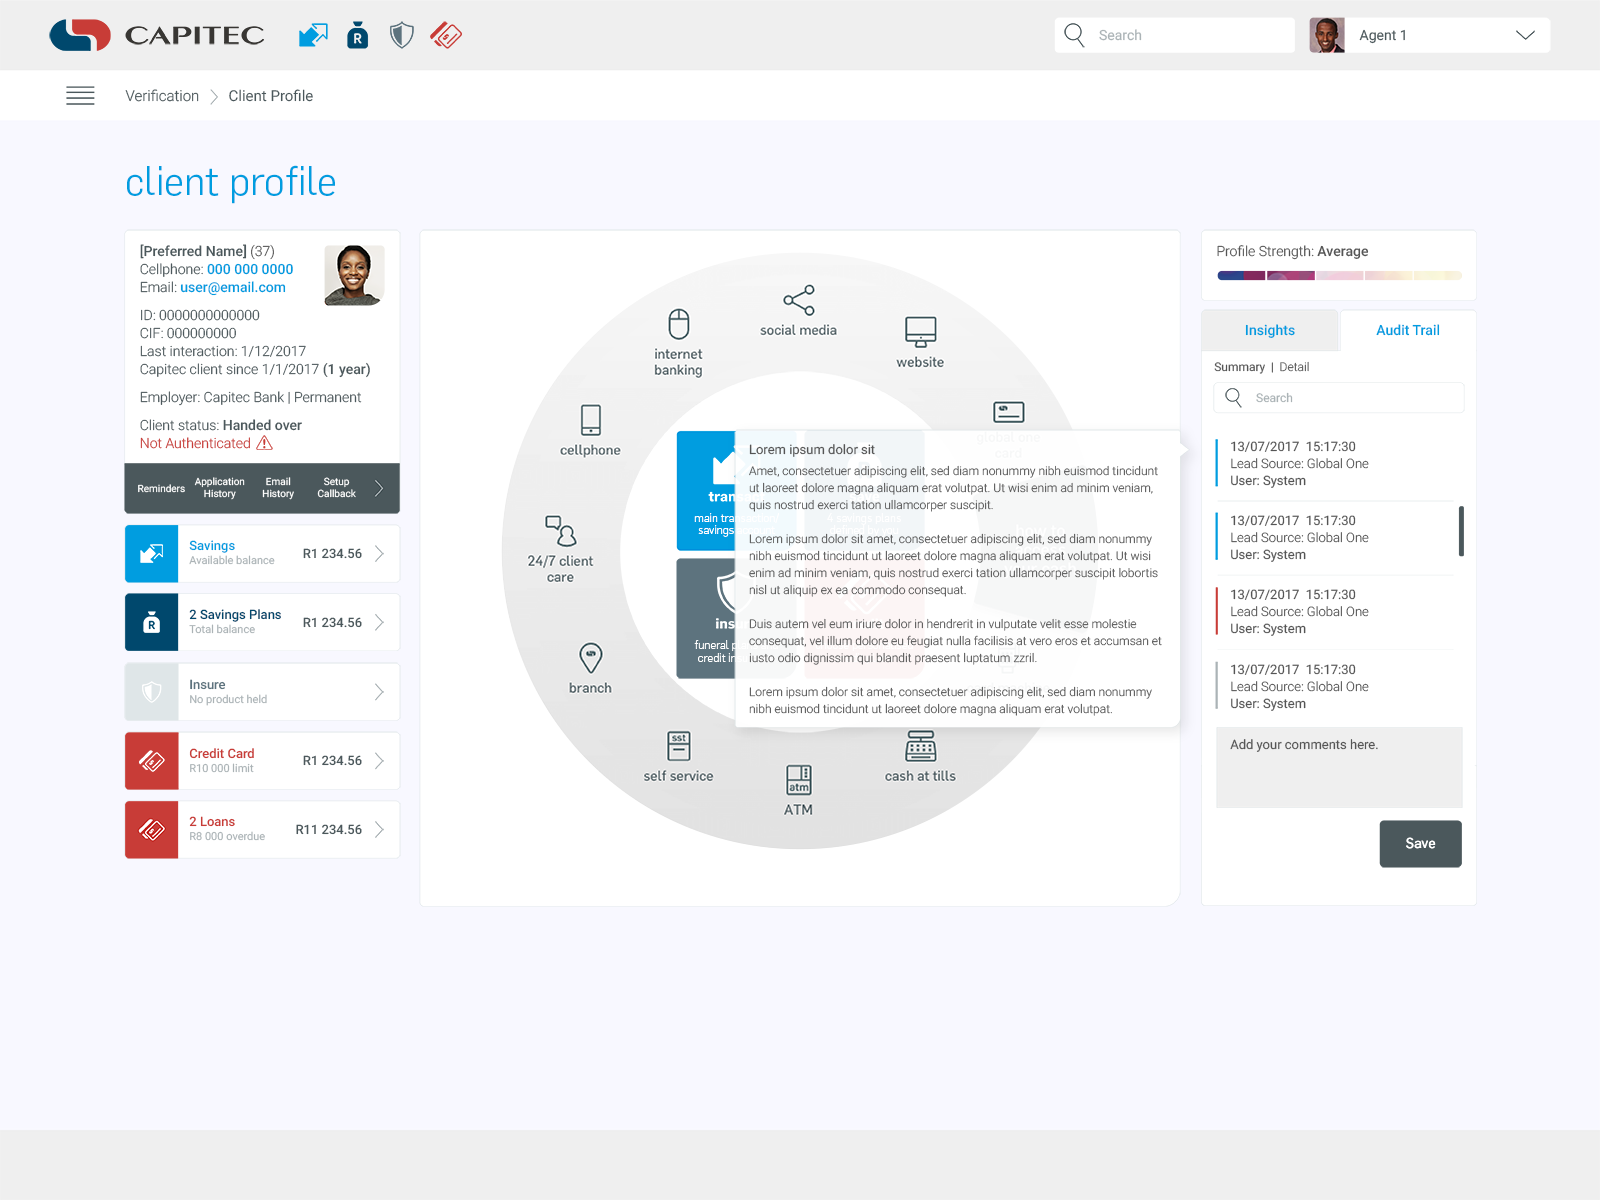Image resolution: width=1600 pixels, height=1200 pixels.
Task: Click the cellphone number link
Action: coord(250,269)
